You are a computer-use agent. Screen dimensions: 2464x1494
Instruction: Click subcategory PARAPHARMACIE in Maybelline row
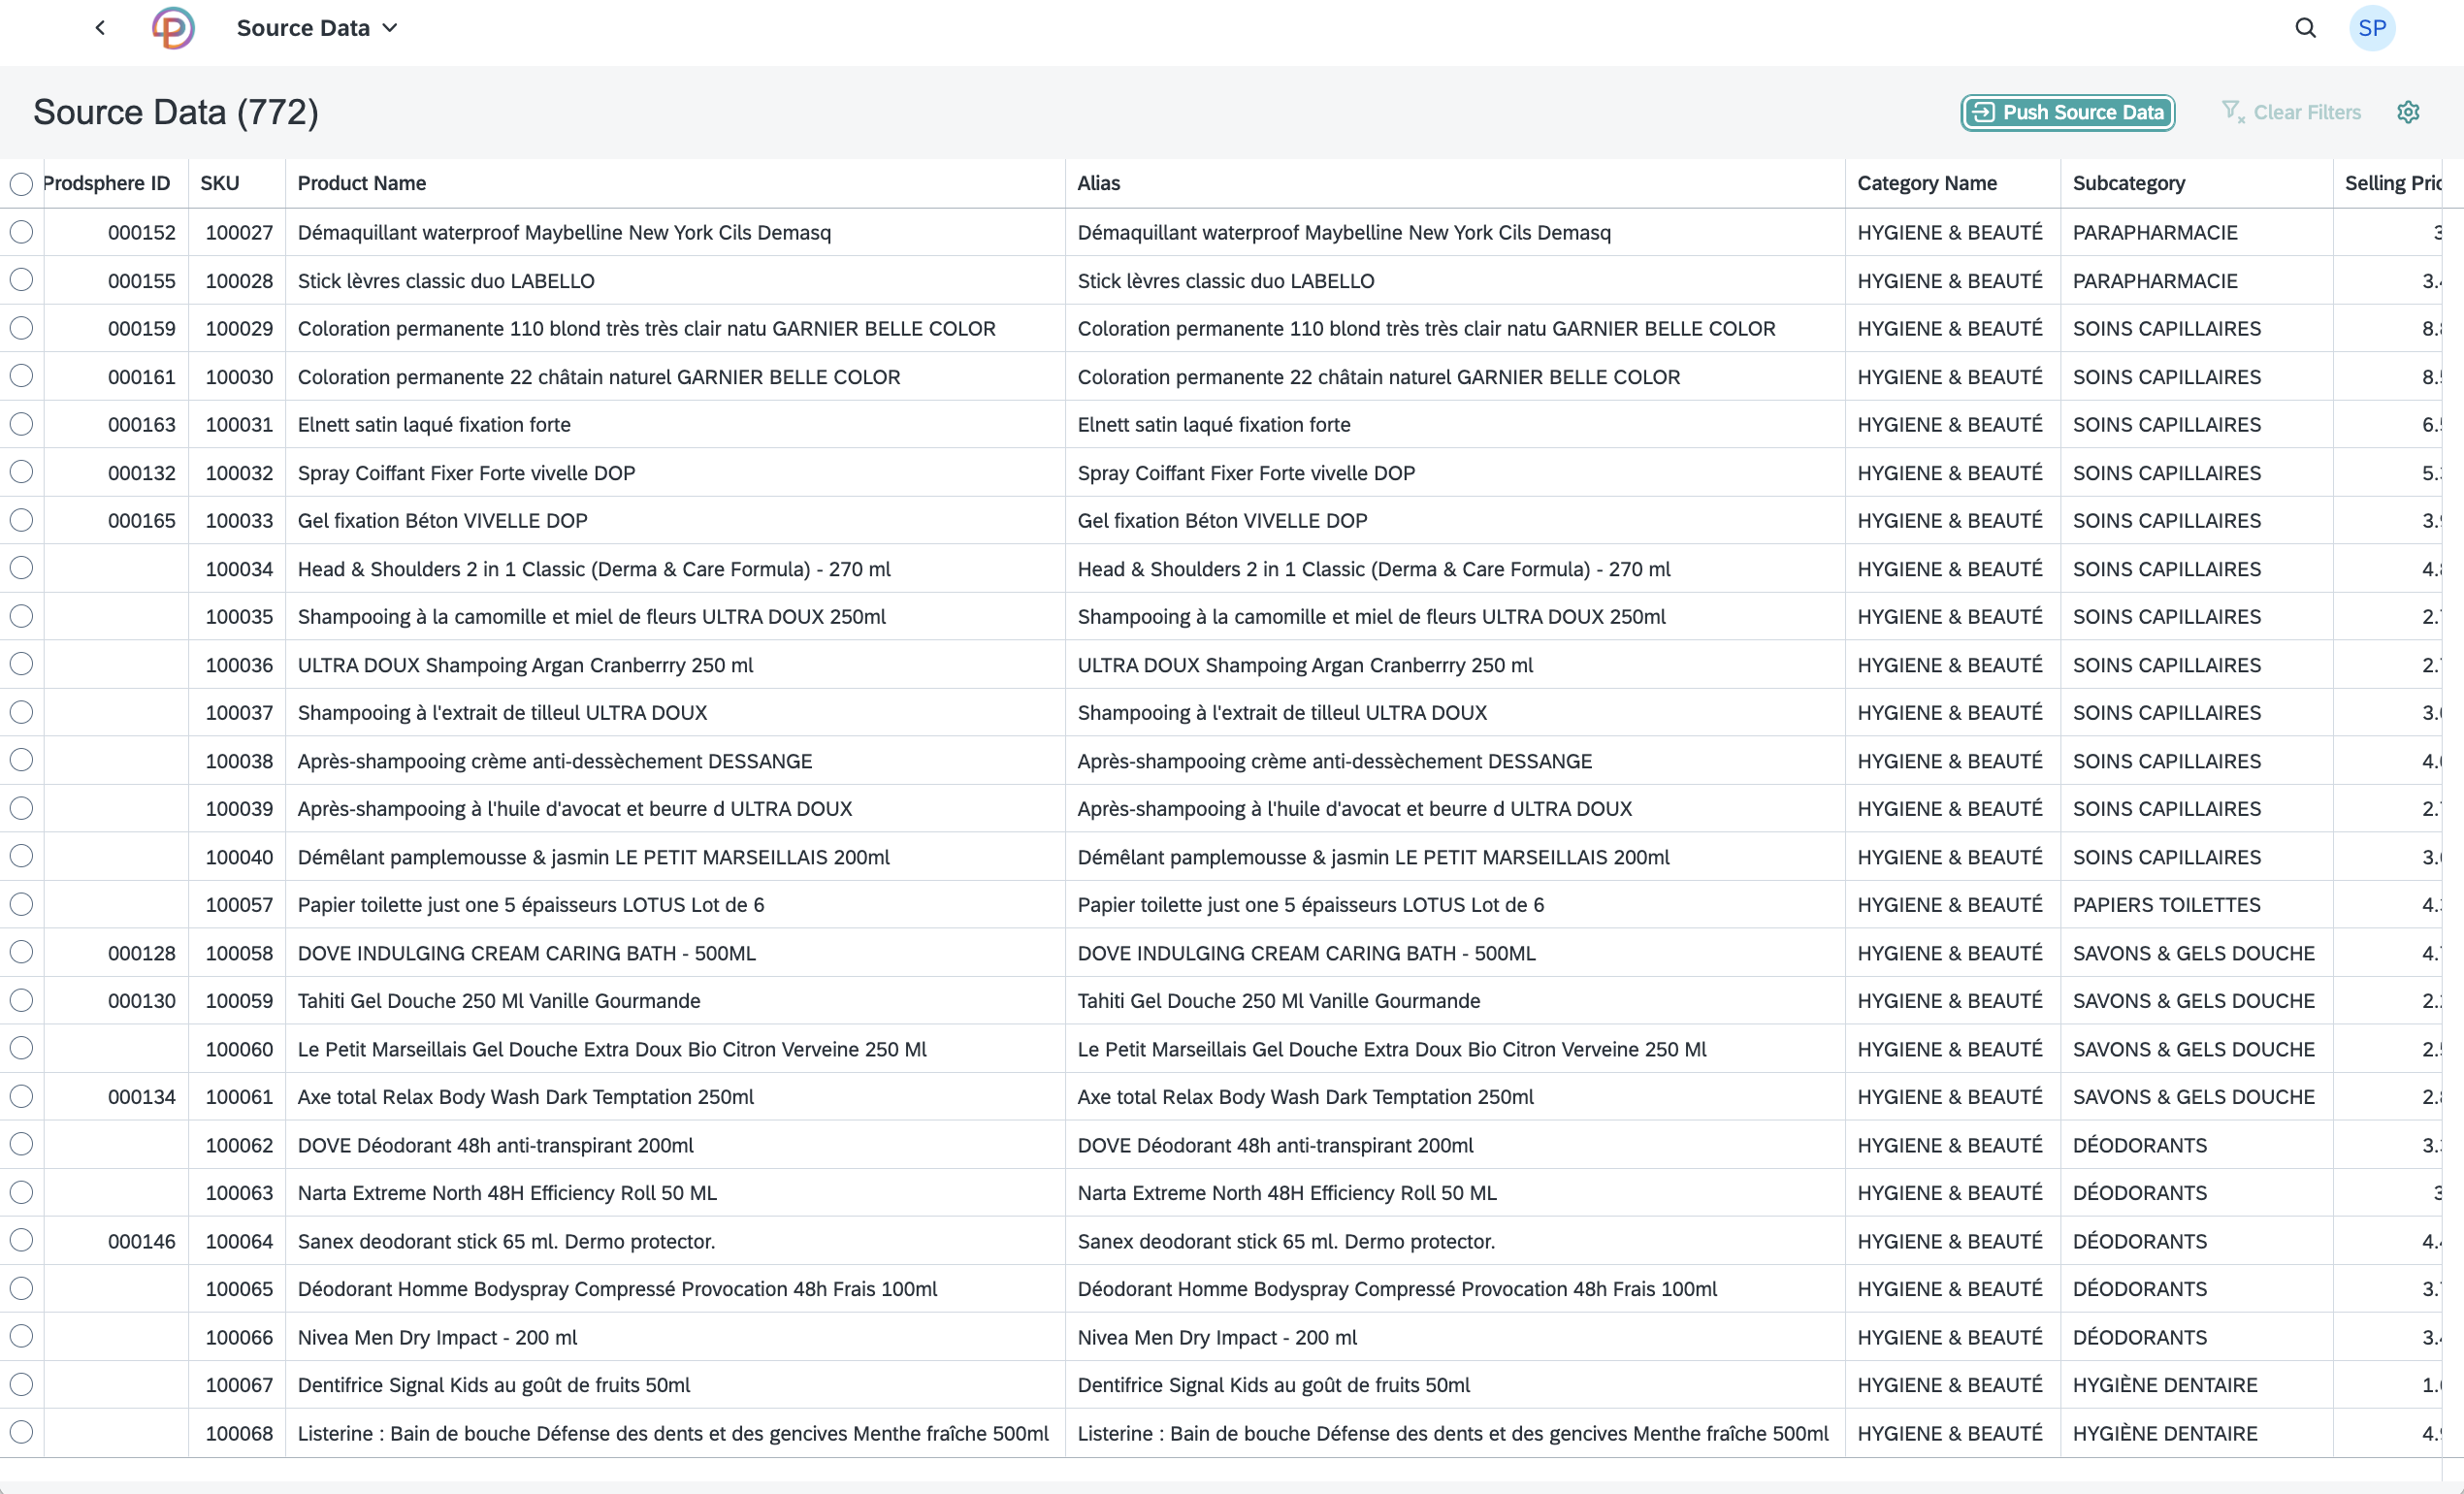(x=2155, y=232)
